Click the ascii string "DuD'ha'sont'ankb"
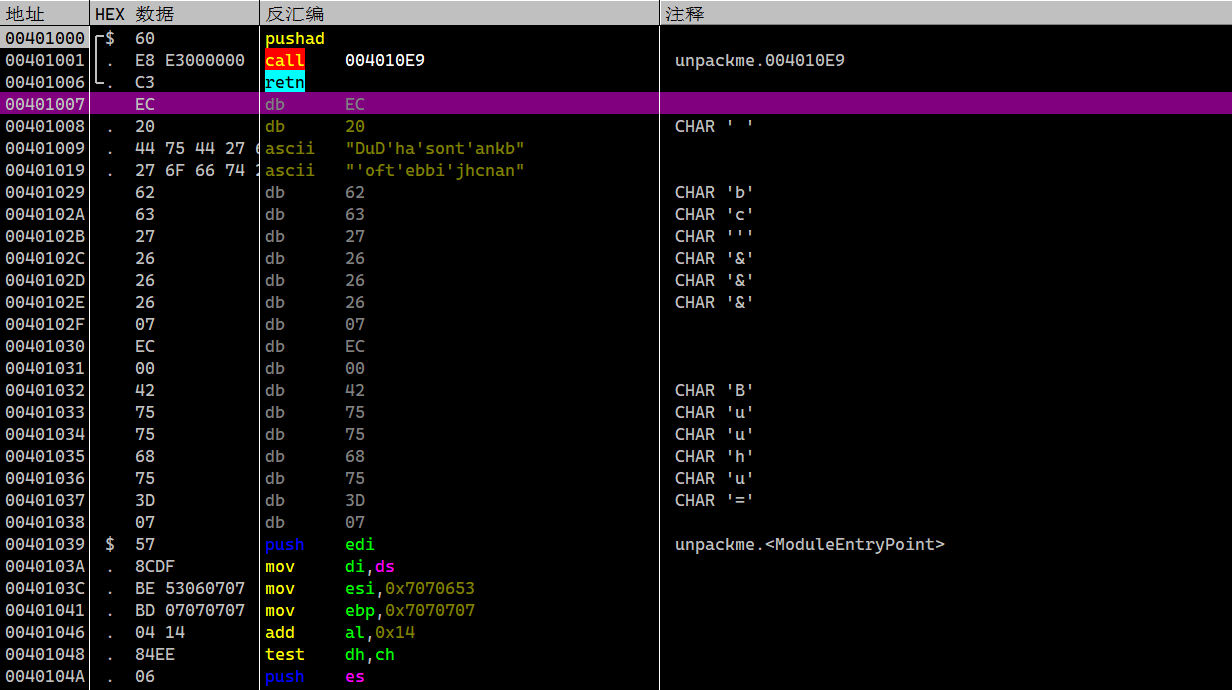Screen dimensions: 1232x690 tap(435, 148)
